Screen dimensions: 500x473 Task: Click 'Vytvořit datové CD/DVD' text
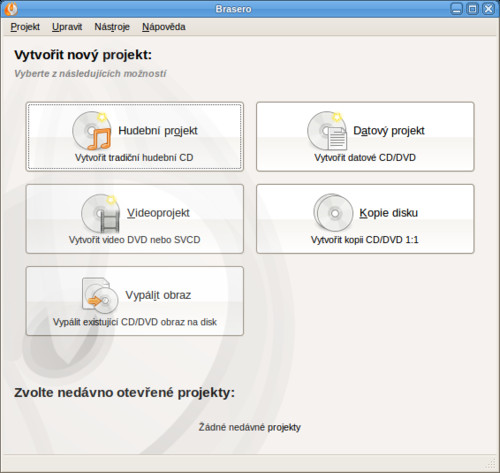[x=365, y=157]
